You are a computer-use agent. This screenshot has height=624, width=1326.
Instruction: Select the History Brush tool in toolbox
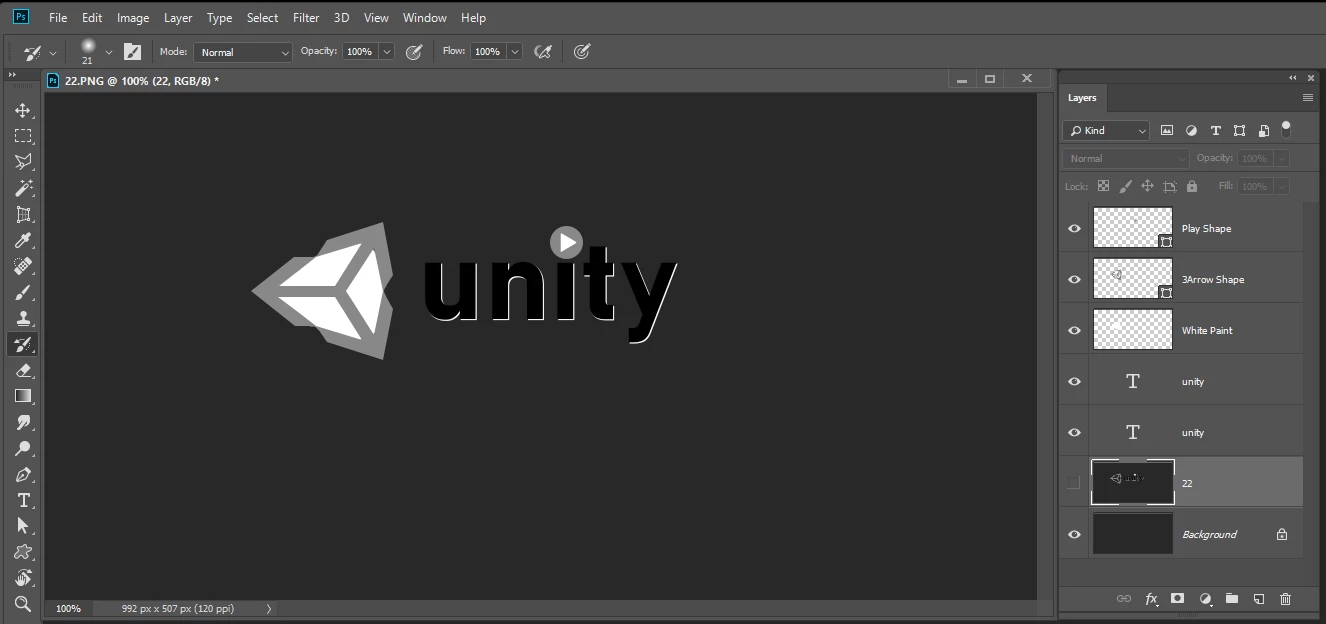(23, 344)
